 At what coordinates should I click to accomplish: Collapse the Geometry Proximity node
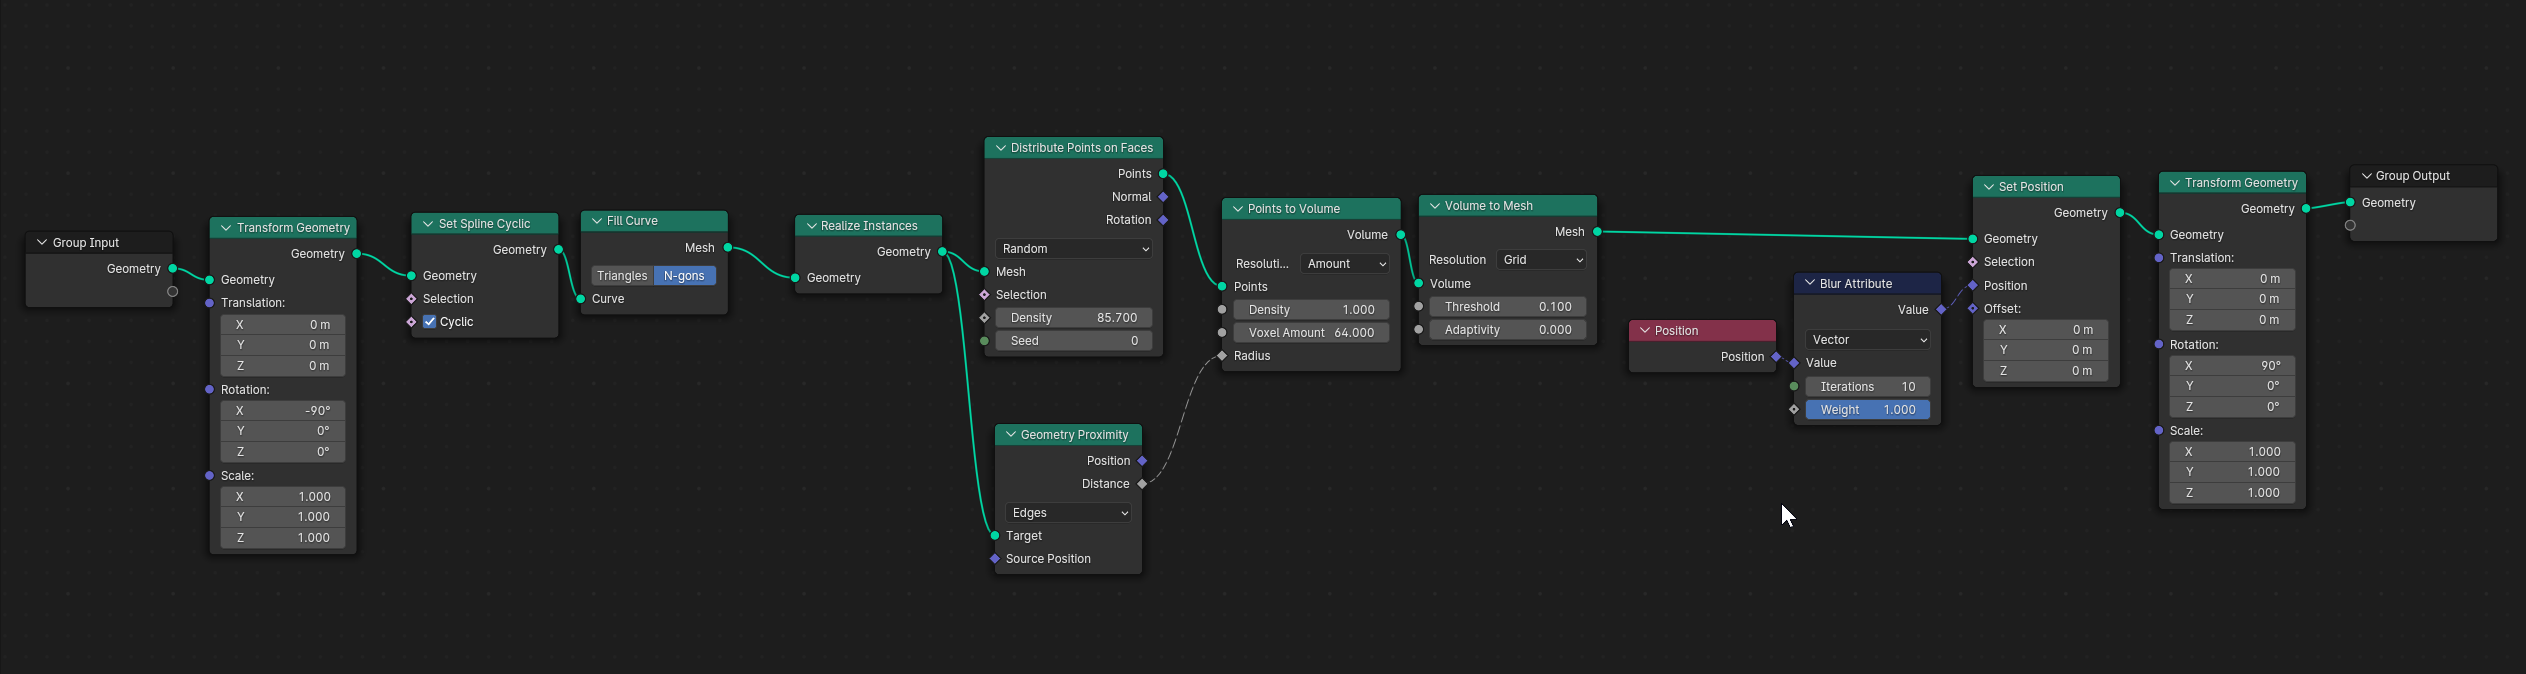1011,435
